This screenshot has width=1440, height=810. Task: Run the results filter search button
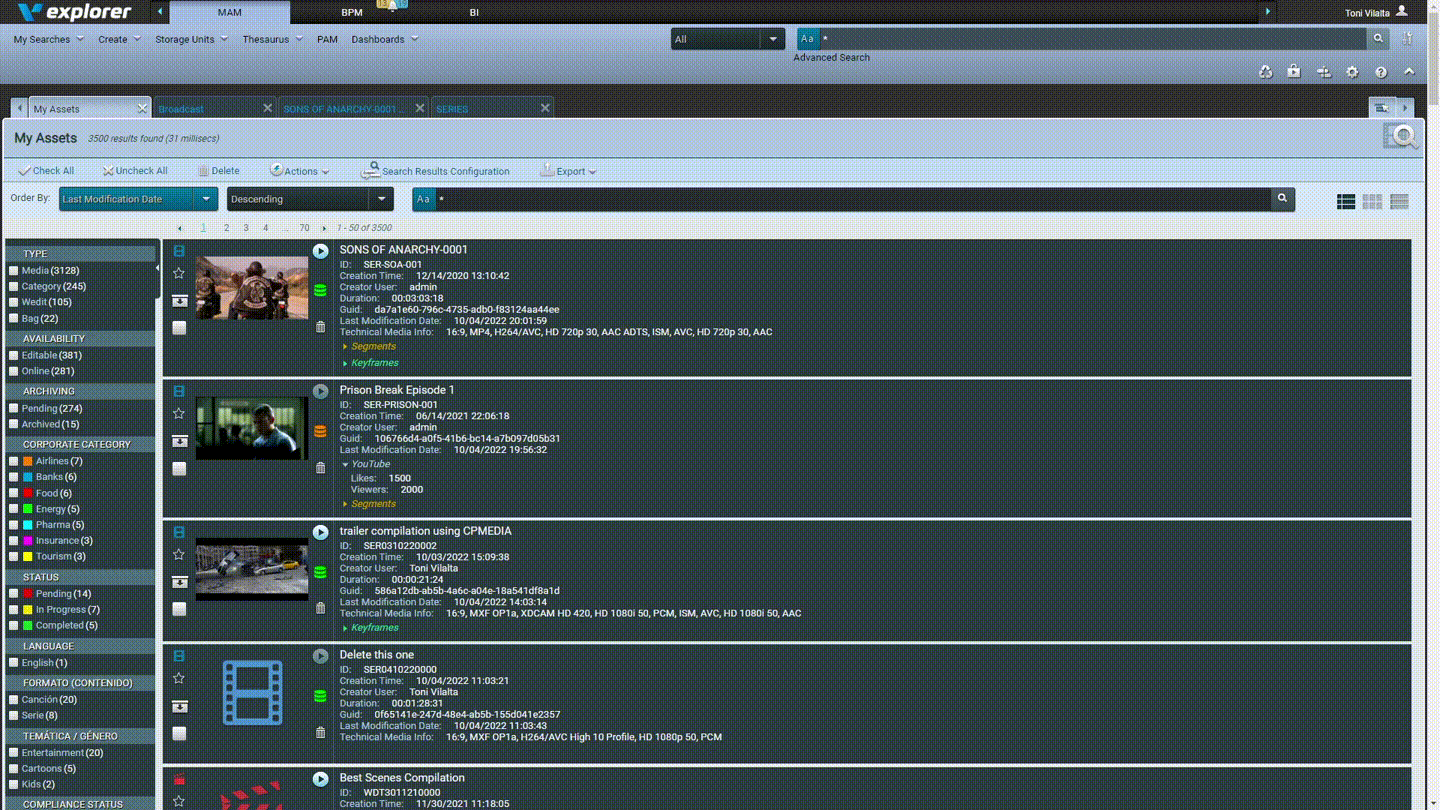[1282, 199]
